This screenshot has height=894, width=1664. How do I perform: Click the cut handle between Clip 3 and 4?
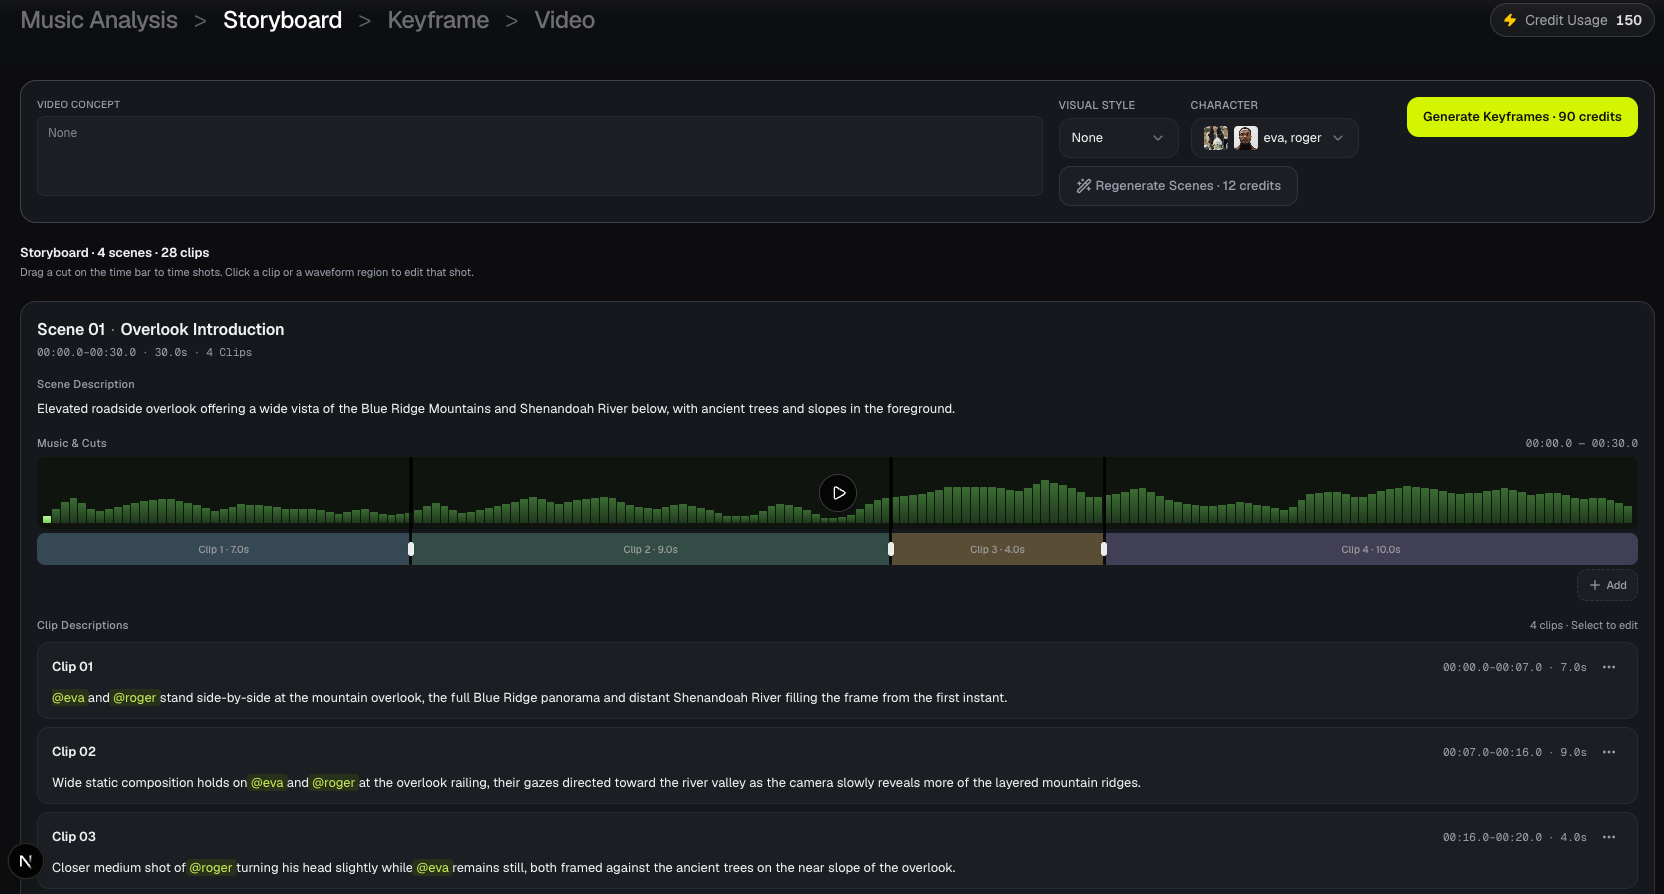point(1104,549)
